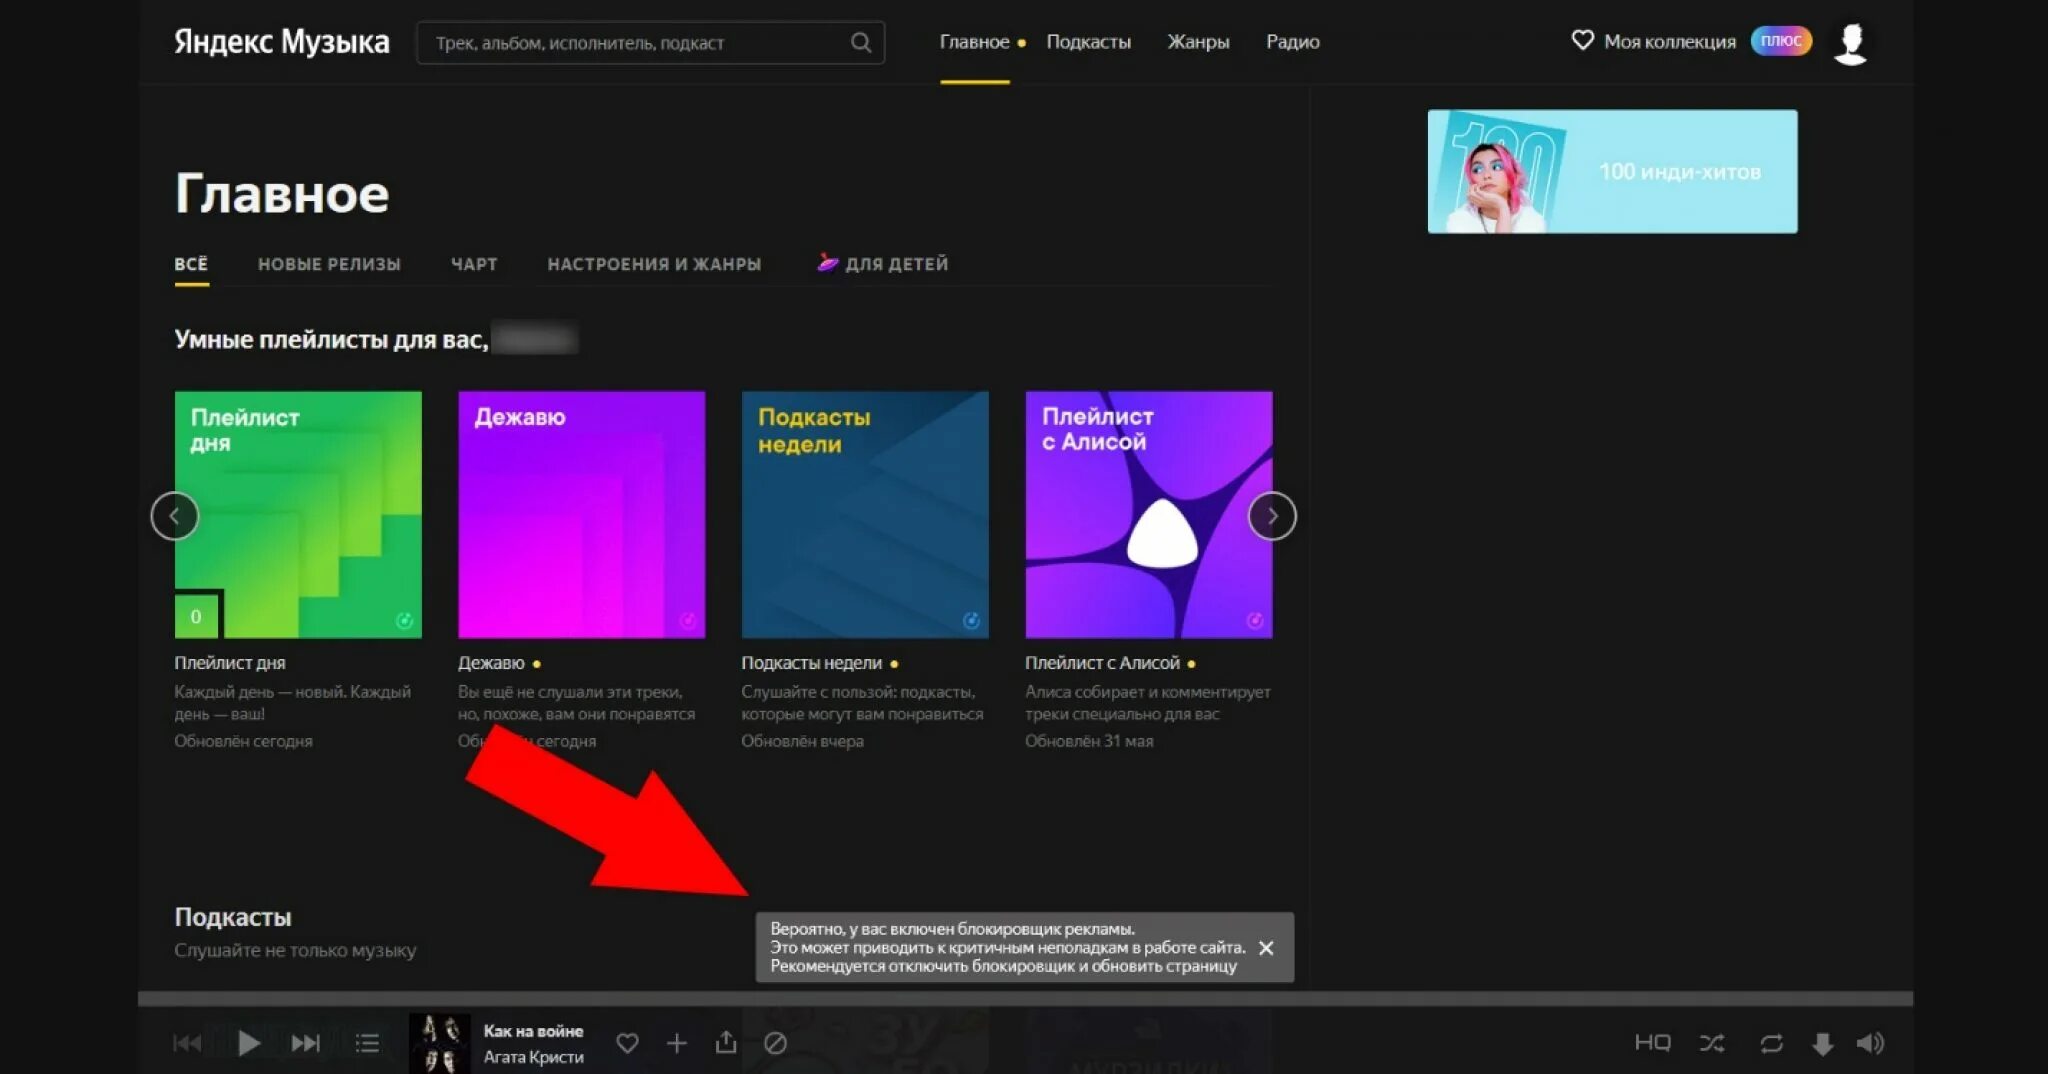2048x1074 pixels.
Task: Open Моя коллекция heart icon
Action: [1582, 40]
